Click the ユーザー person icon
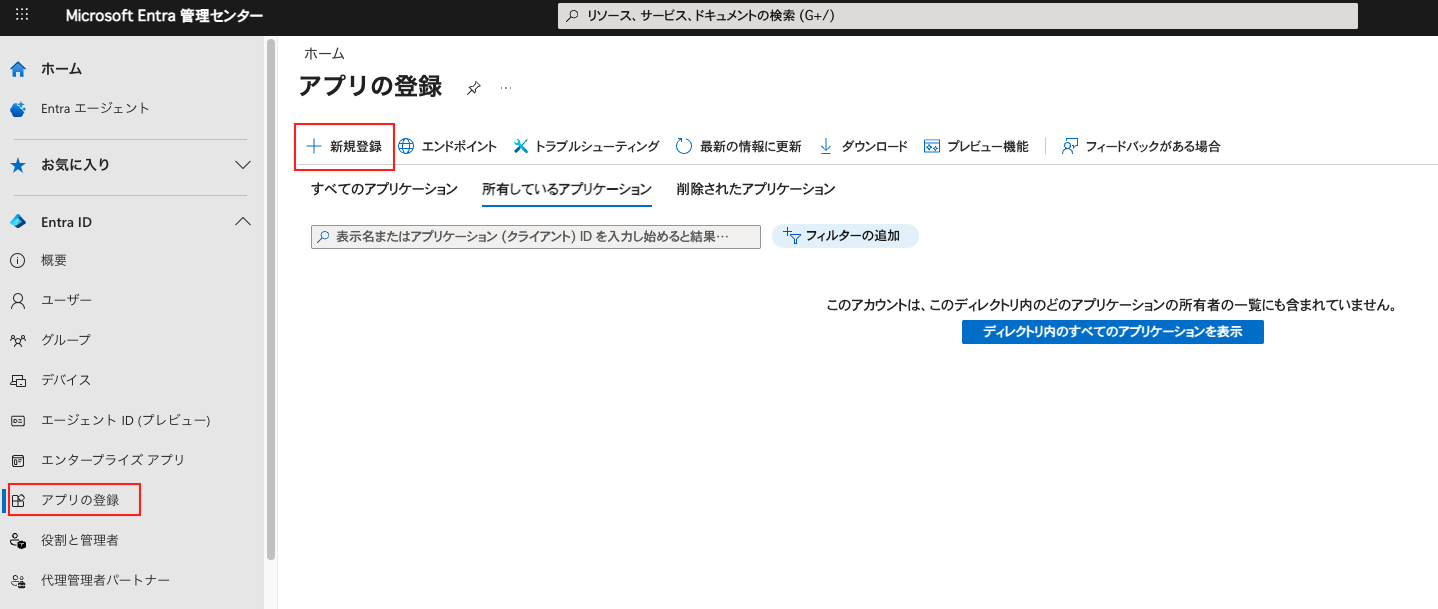1438x609 pixels. 18,301
